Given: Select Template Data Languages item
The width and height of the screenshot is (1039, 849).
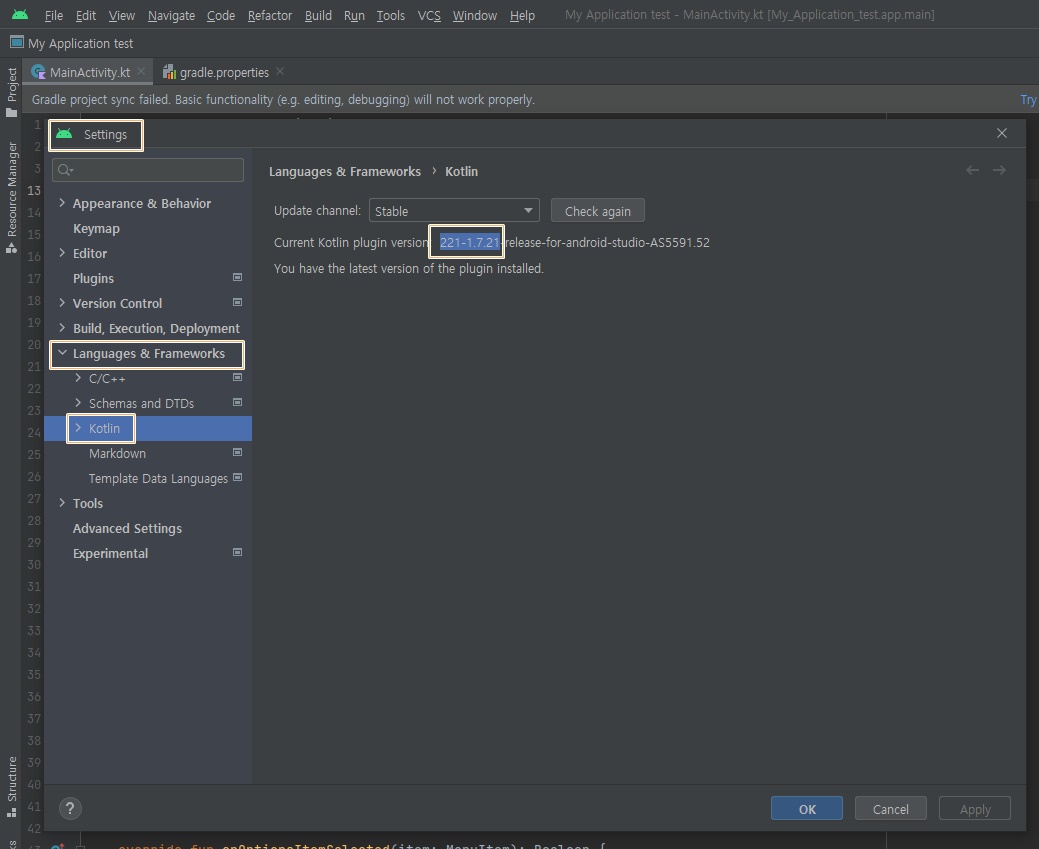Looking at the screenshot, I should coord(158,479).
